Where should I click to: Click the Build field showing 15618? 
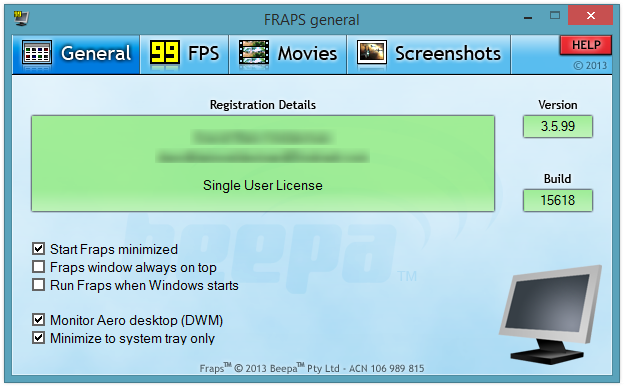(x=558, y=200)
